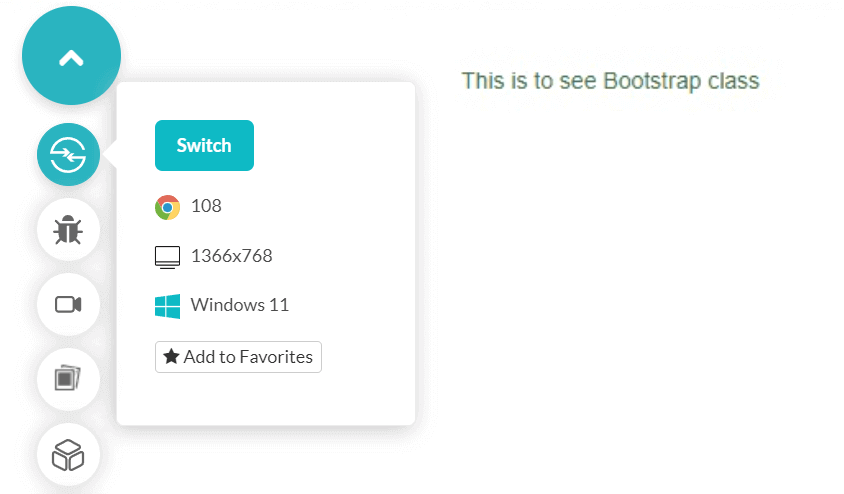Click the Add to Favorites button
844x494 pixels.
(238, 357)
